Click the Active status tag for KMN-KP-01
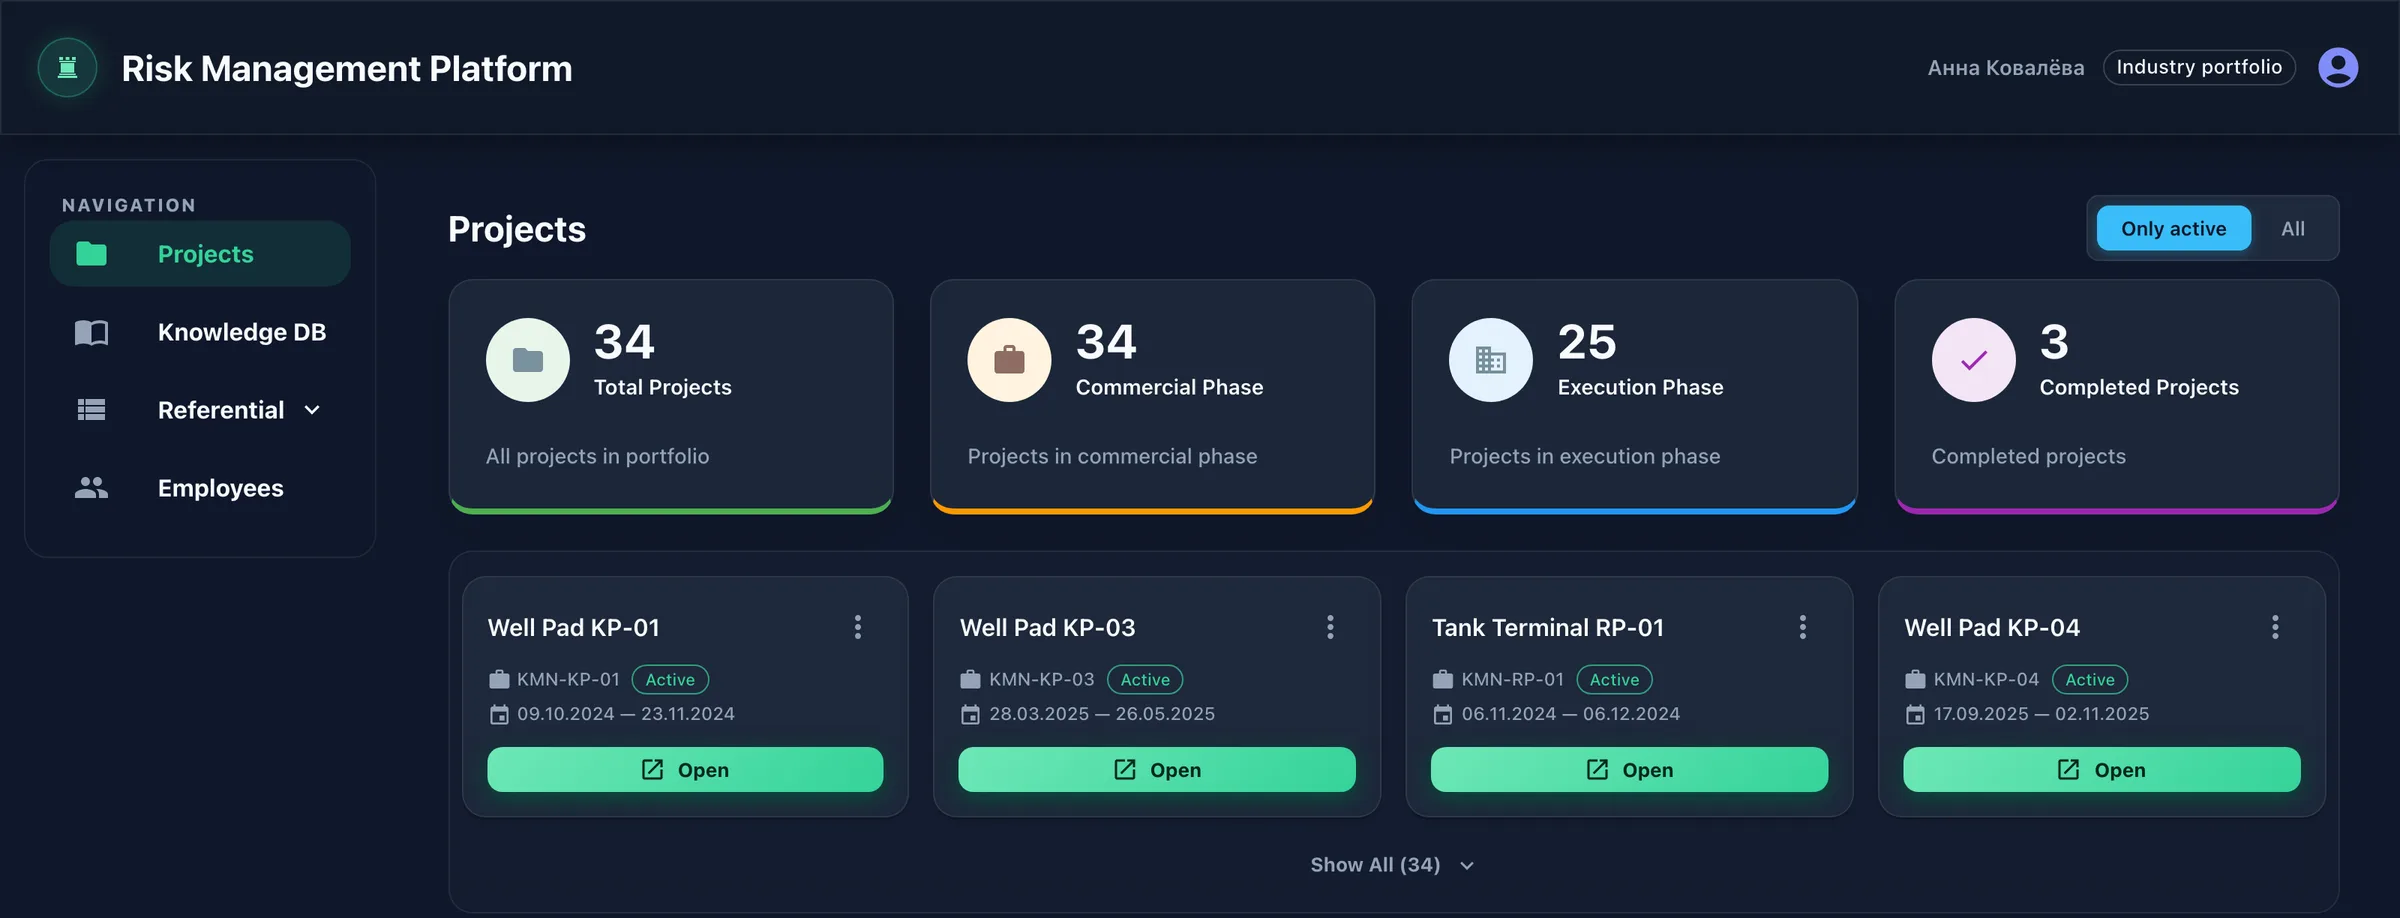Viewport: 2400px width, 918px height. click(x=670, y=680)
